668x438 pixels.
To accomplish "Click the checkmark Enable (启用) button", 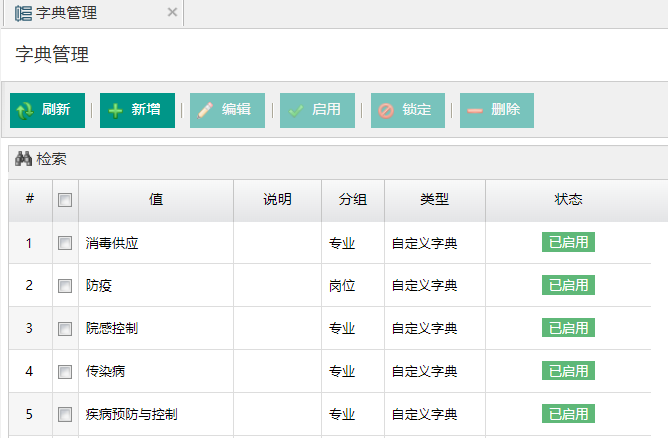I will click(x=317, y=110).
